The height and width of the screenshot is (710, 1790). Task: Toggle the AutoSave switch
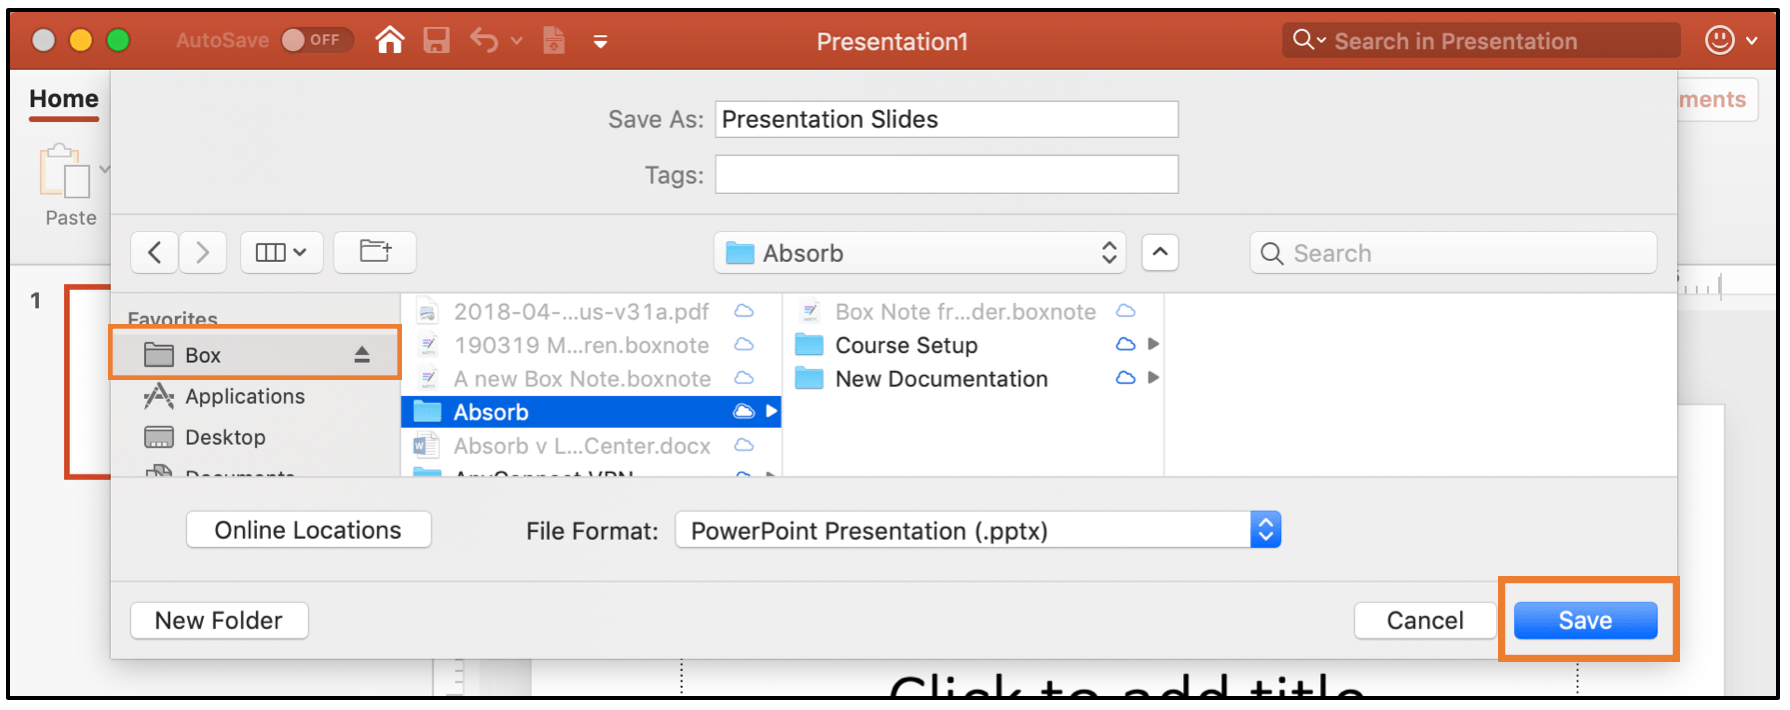coord(317,40)
